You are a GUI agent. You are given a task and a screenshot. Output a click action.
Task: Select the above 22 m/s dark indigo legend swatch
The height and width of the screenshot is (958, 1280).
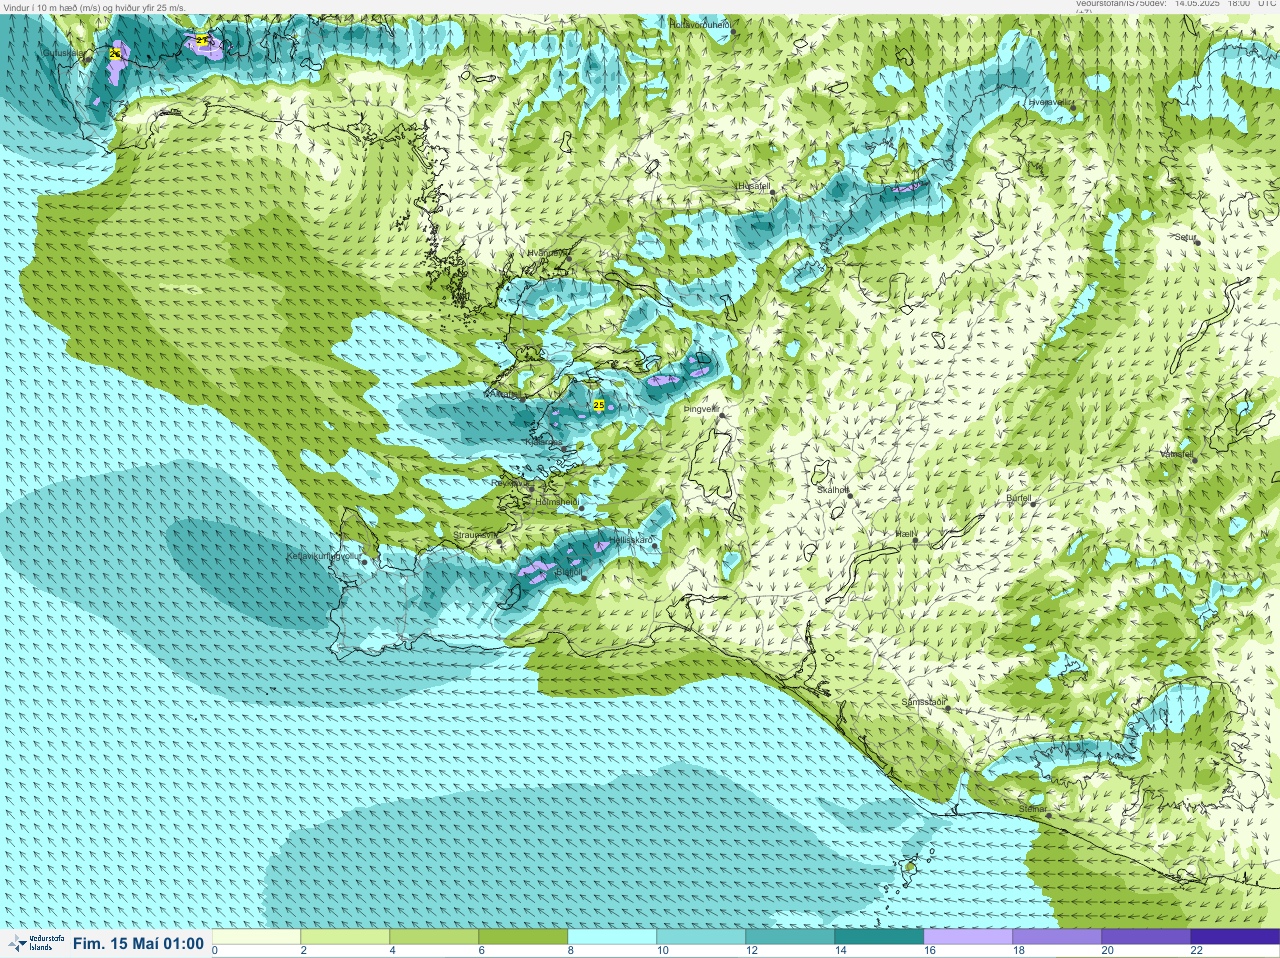(1235, 937)
